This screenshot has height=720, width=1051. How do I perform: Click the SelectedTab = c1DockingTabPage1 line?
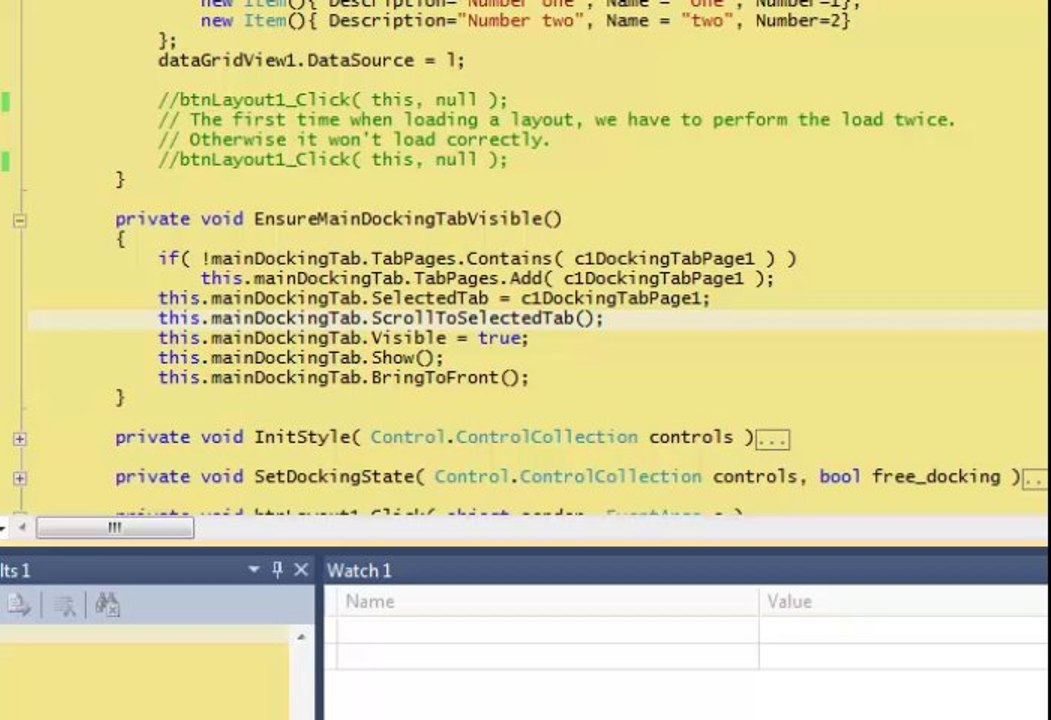pos(434,298)
